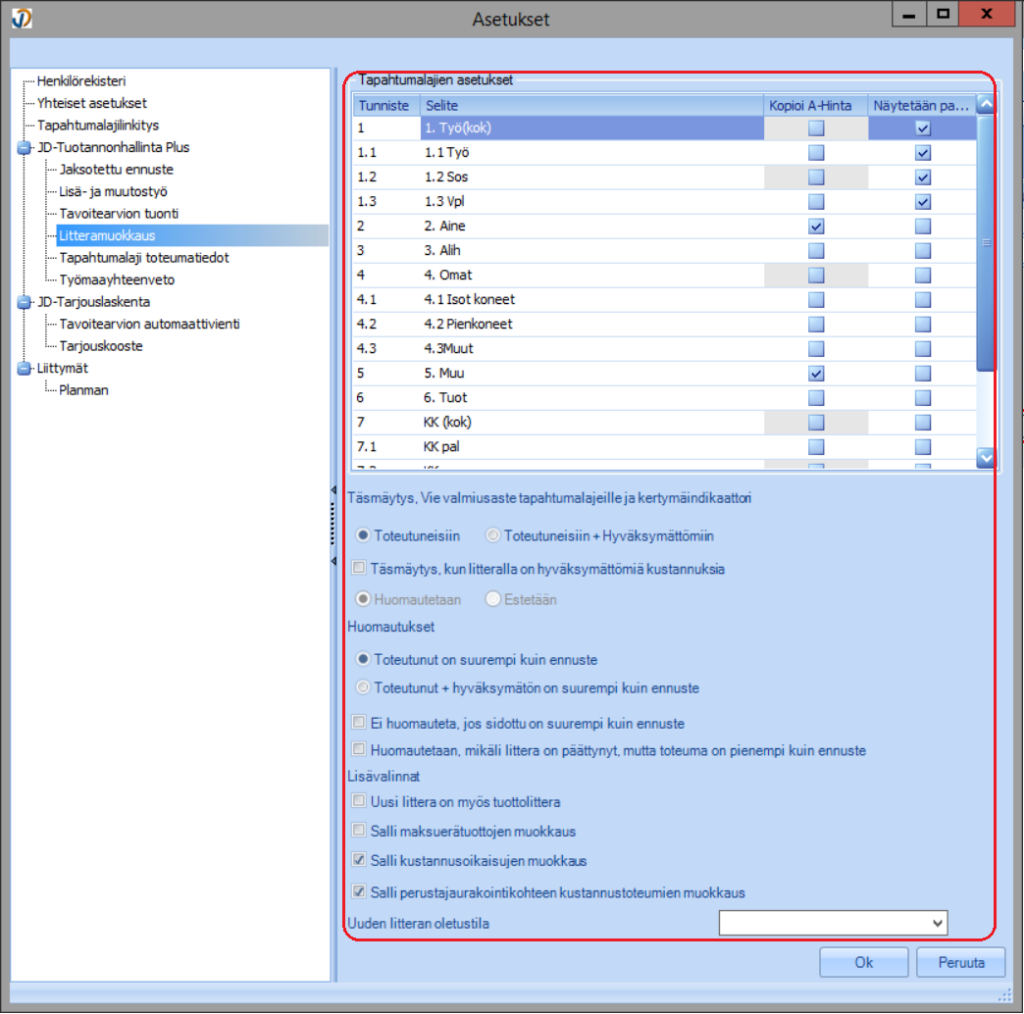Collapse the Liittymät tree node
Image resolution: width=1024 pixels, height=1014 pixels.
pos(23,368)
